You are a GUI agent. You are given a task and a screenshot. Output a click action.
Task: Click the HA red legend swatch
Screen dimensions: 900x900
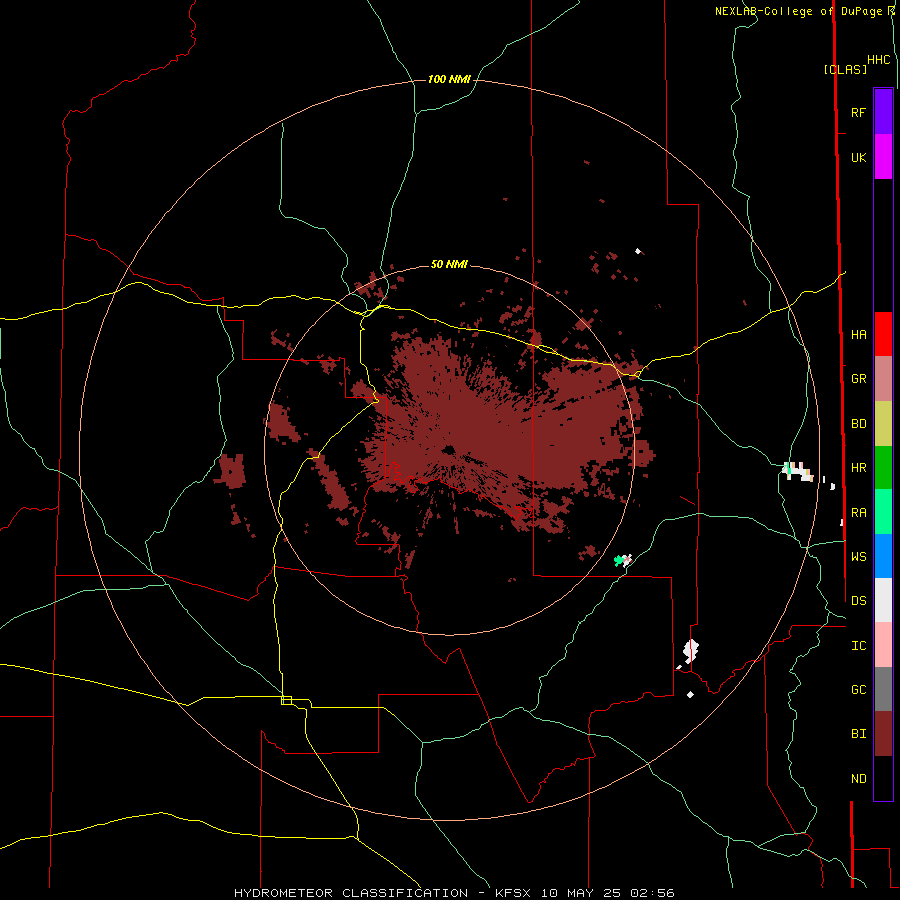pos(883,334)
